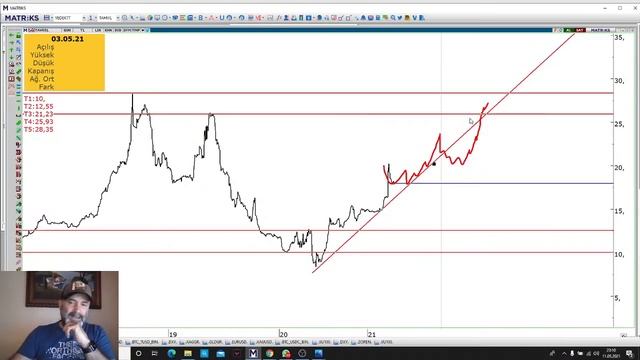The width and height of the screenshot is (640, 360).
Task: Open the period type dropdown in main toolbar
Action: point(118,18)
